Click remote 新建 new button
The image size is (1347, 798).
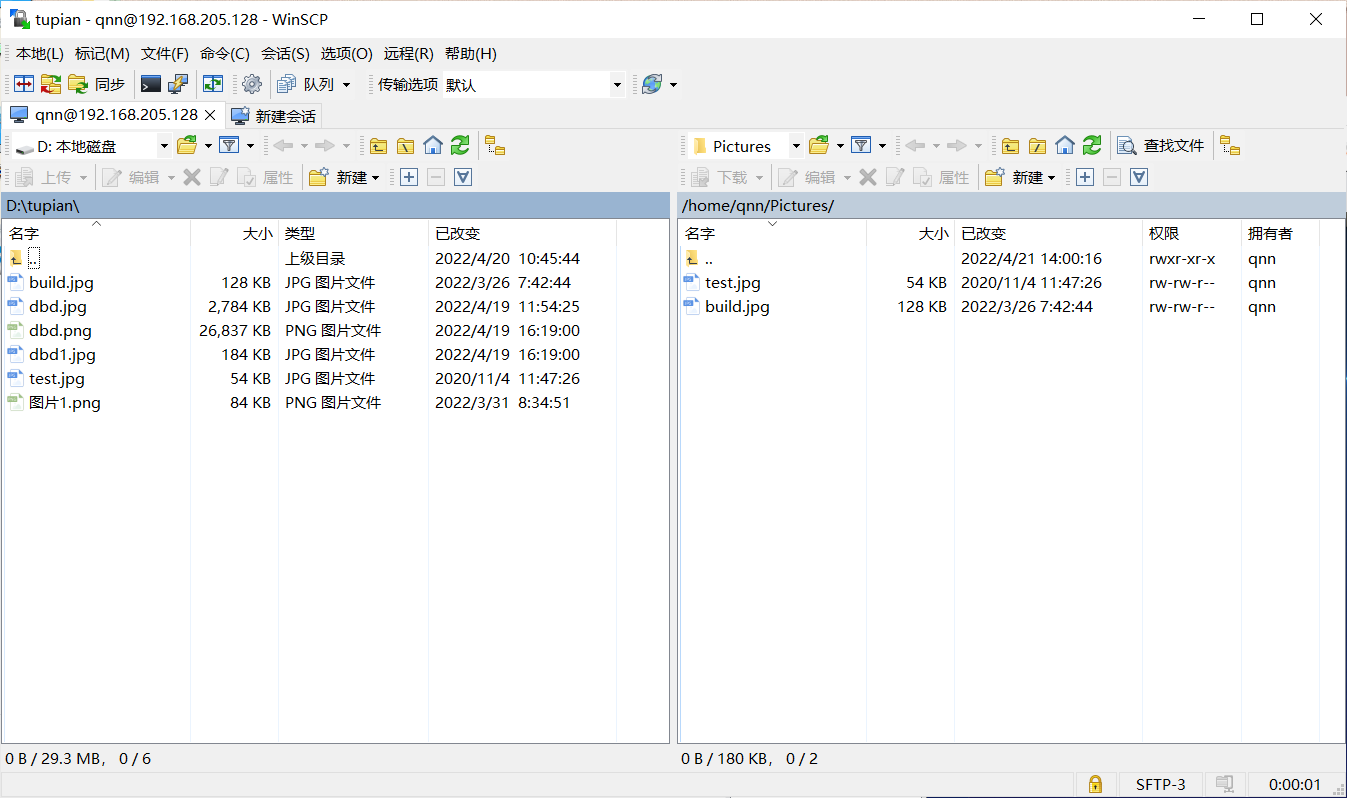coord(1020,177)
